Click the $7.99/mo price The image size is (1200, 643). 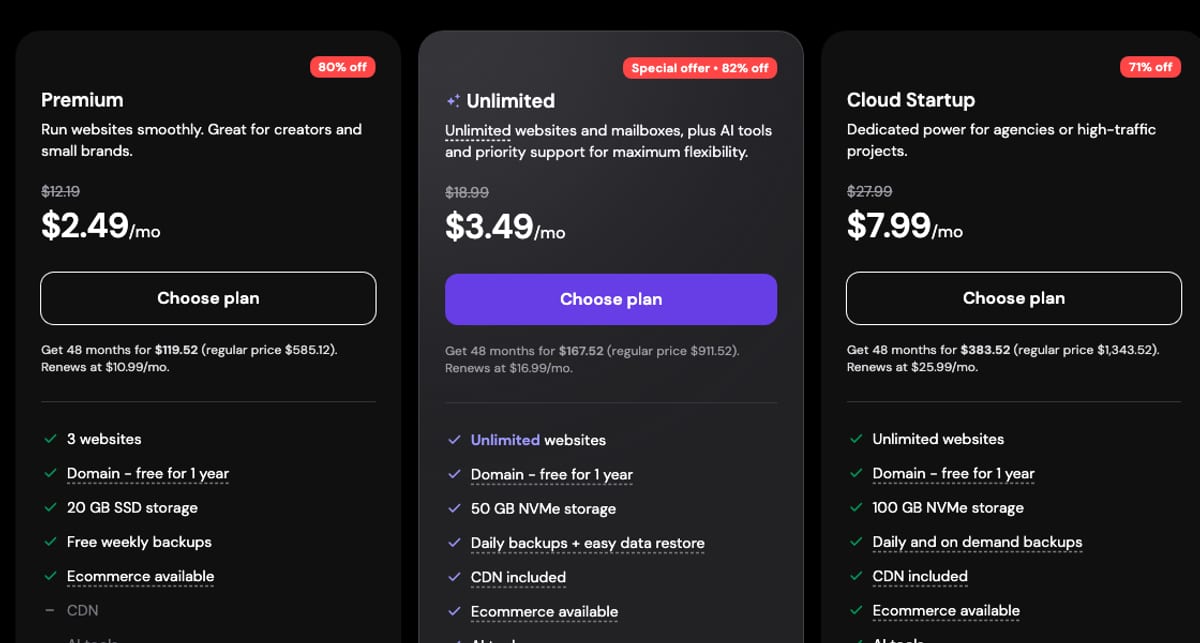pyautogui.click(x=905, y=226)
